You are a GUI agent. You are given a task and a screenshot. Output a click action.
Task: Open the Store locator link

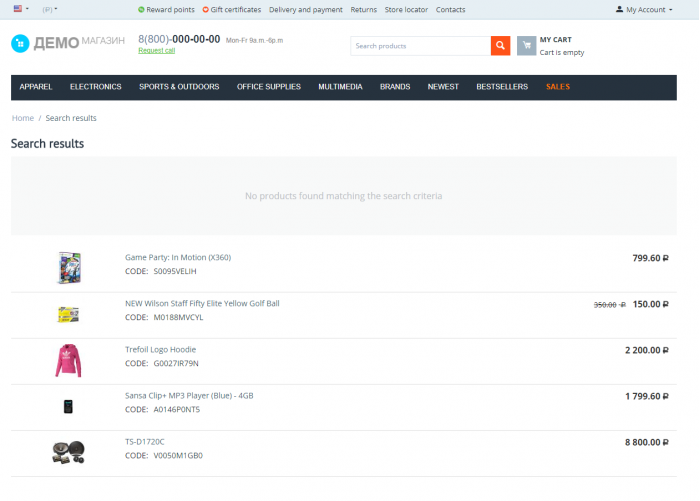[406, 9]
